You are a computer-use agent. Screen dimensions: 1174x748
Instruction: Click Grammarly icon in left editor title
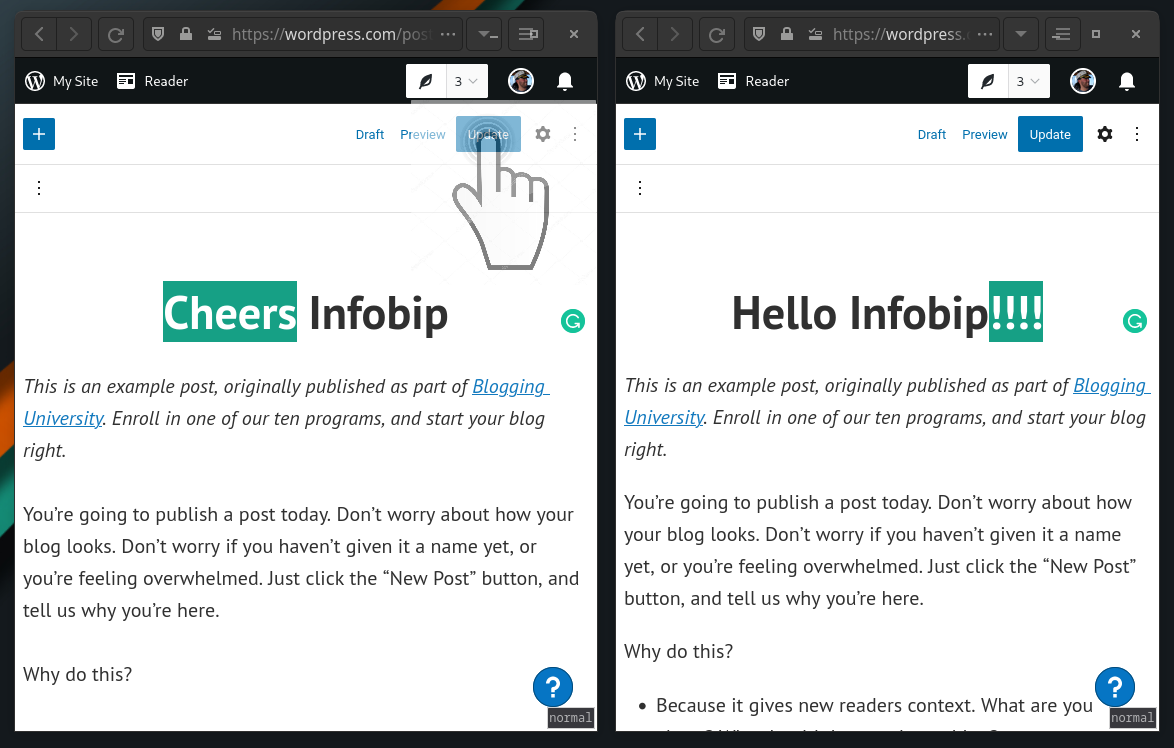pyautogui.click(x=573, y=321)
